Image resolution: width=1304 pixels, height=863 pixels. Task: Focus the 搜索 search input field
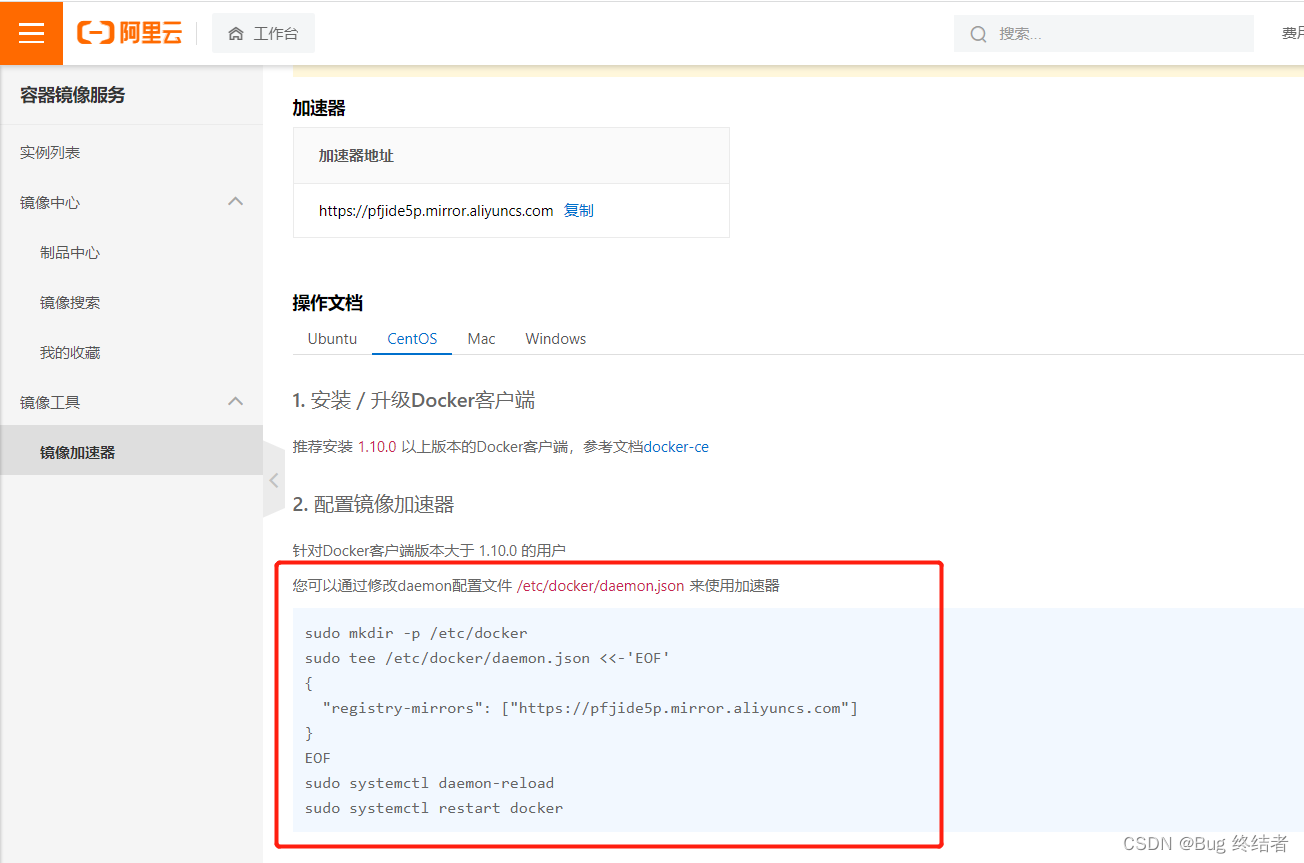[1103, 33]
